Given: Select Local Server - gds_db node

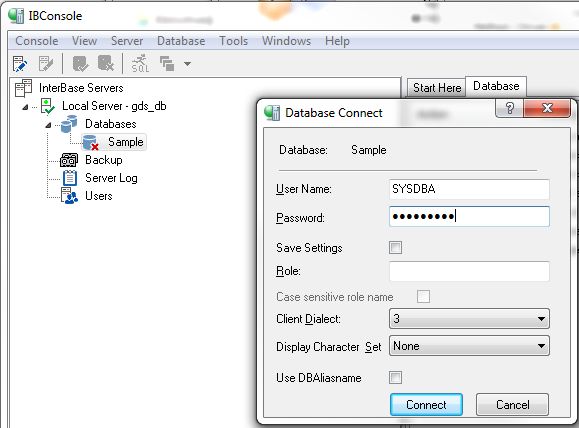Looking at the screenshot, I should tap(114, 106).
